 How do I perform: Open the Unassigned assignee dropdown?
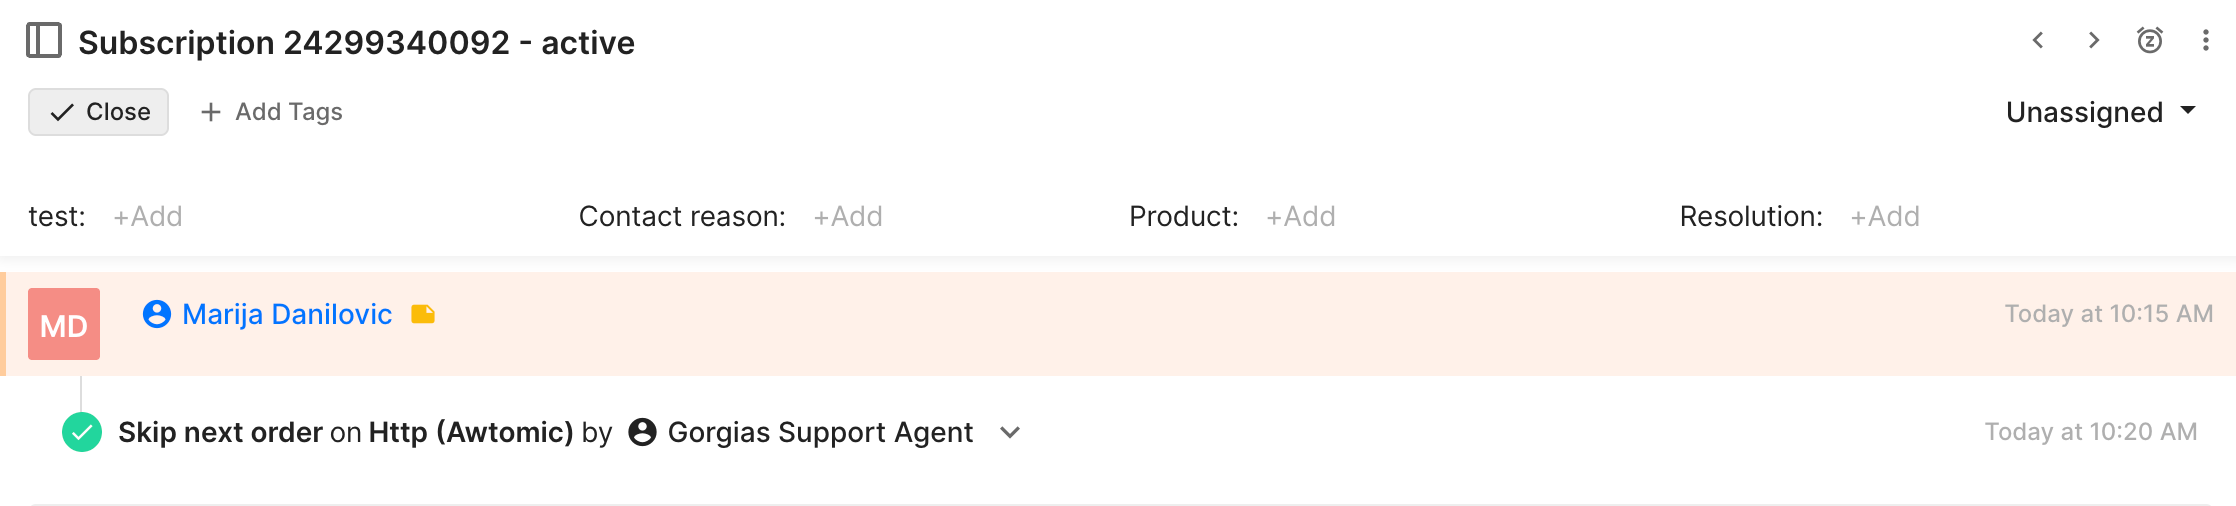(x=2101, y=112)
